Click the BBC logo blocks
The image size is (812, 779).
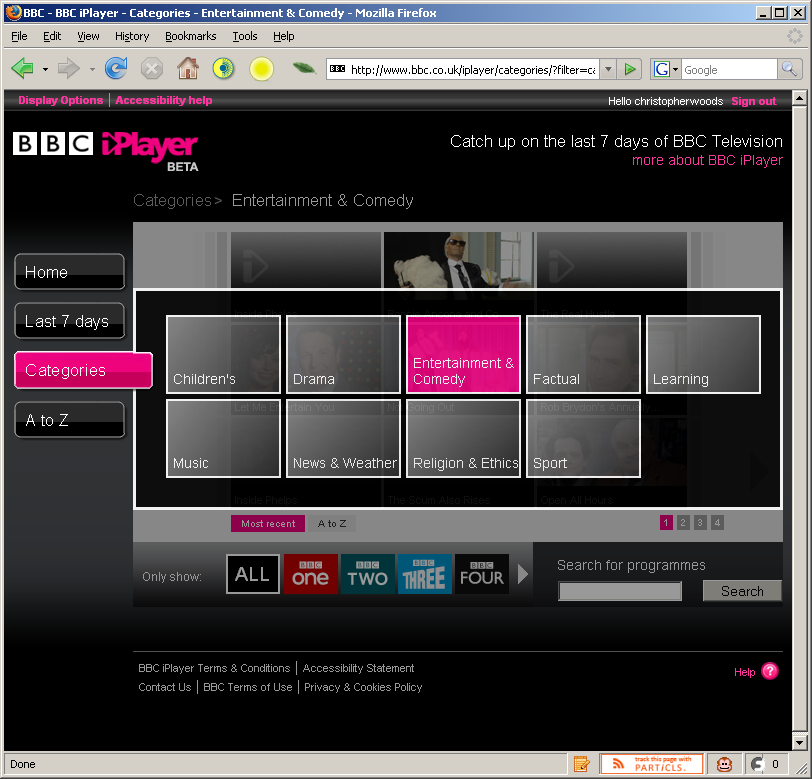coord(53,143)
